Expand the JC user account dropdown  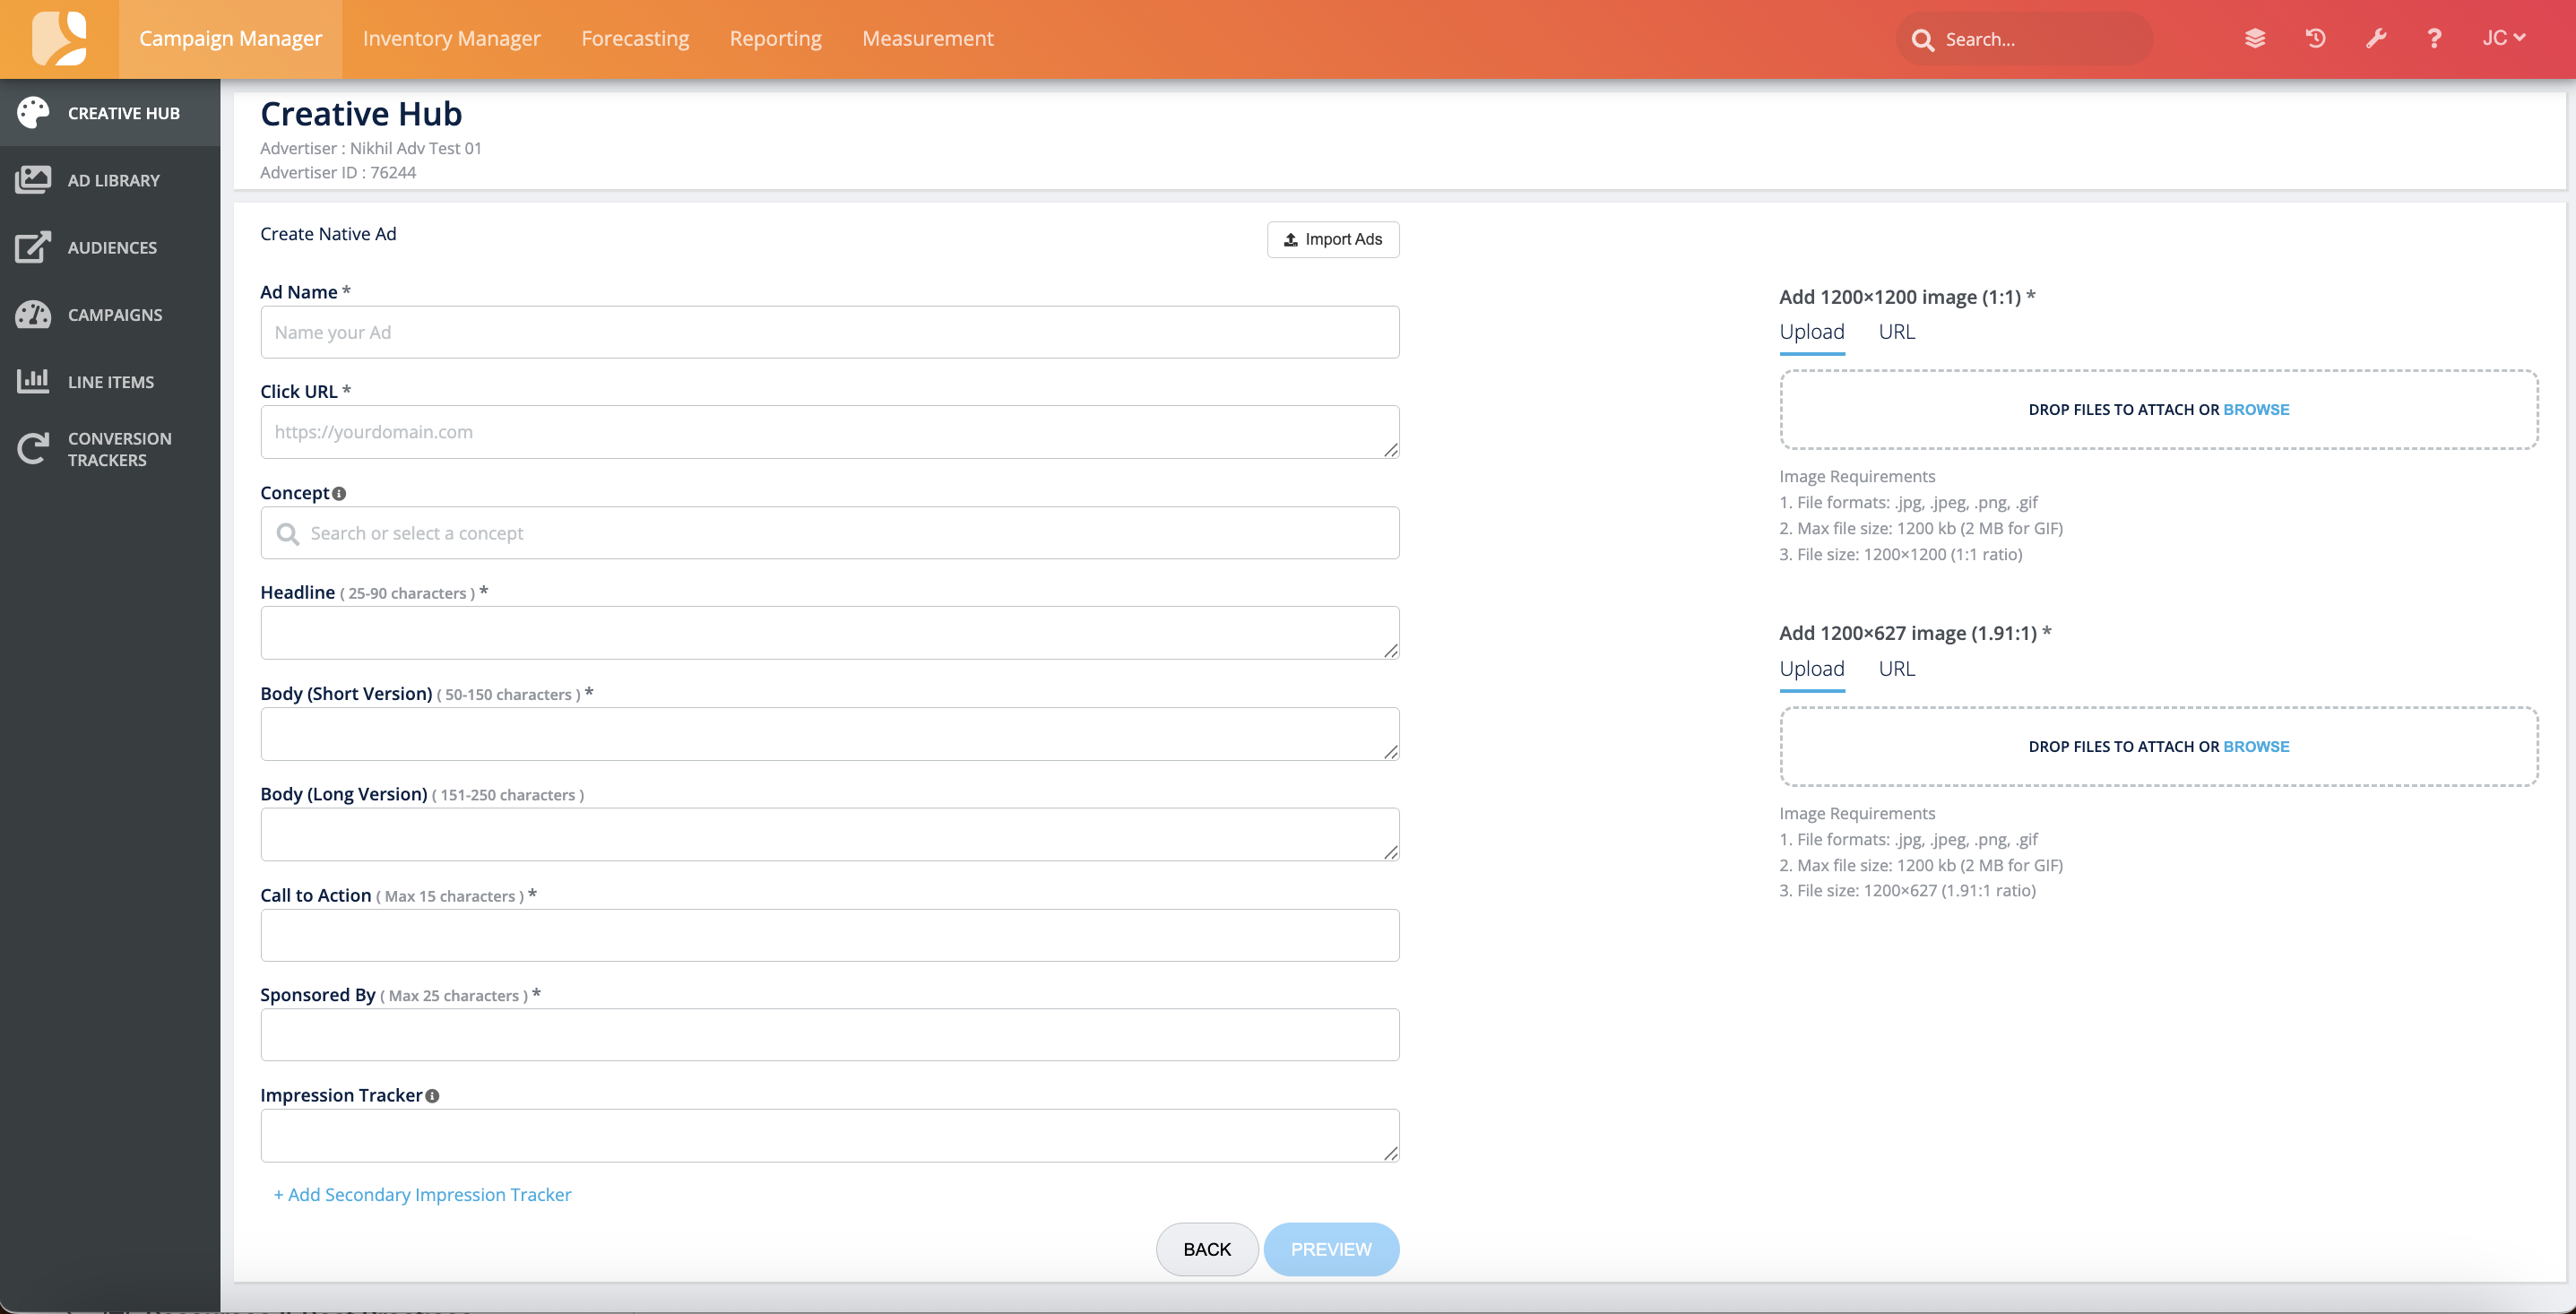[2503, 39]
